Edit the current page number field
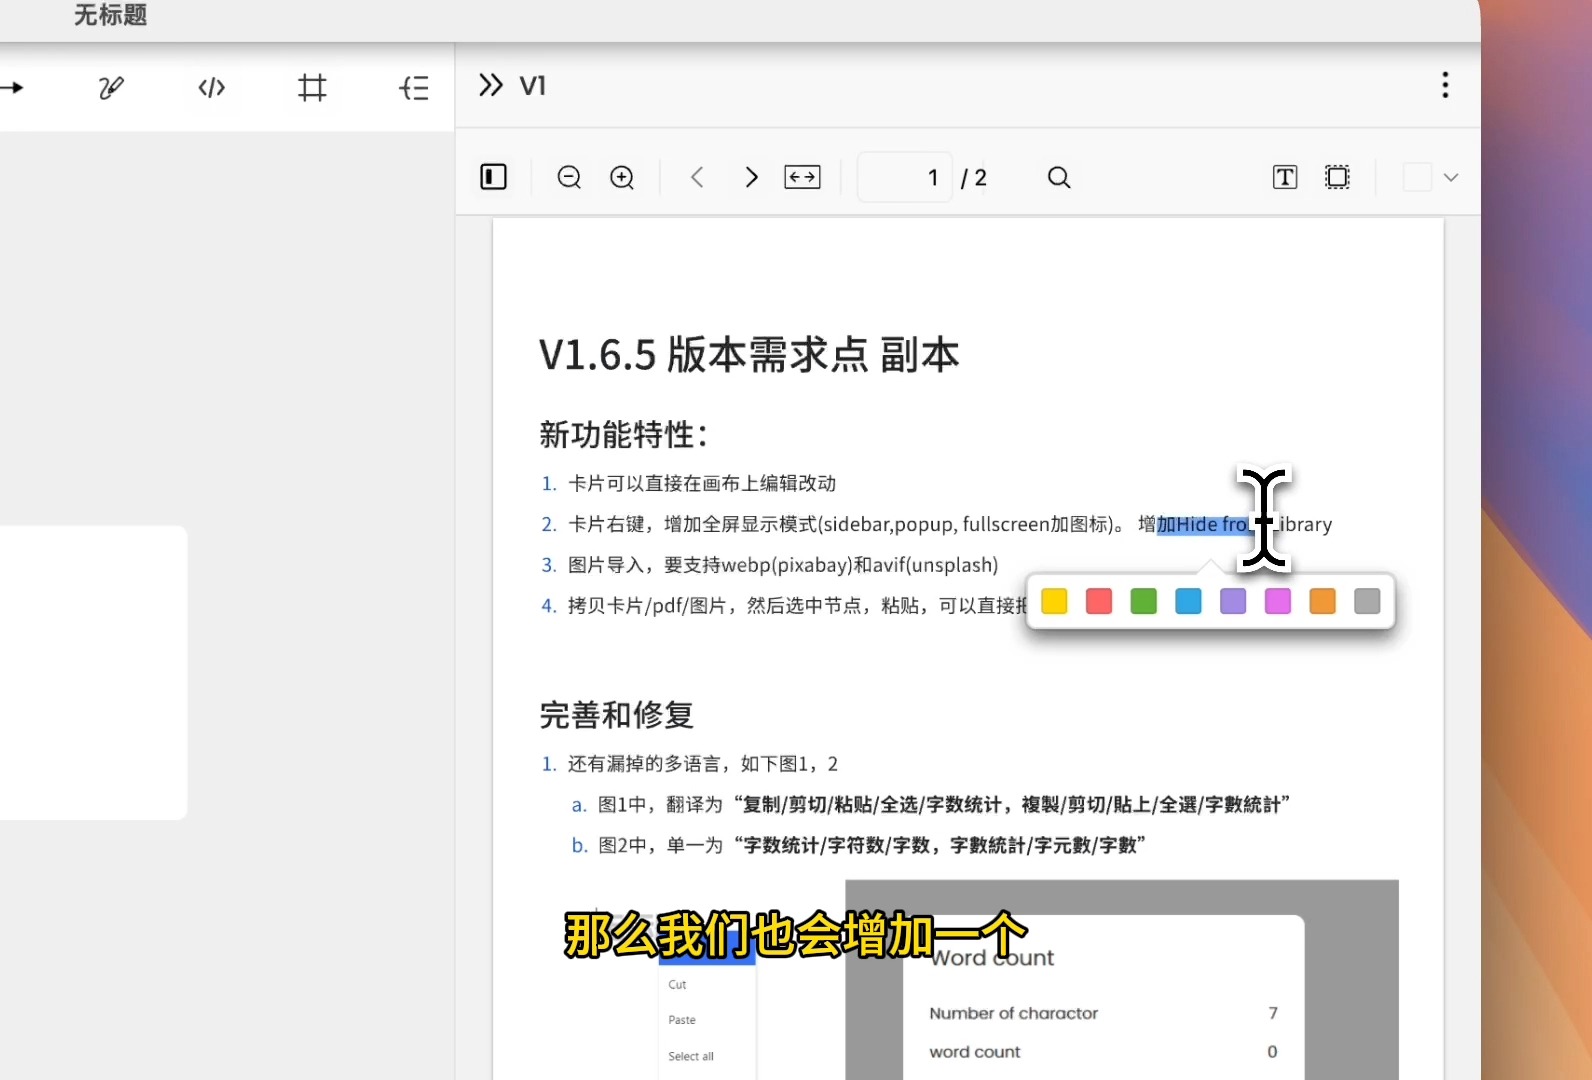Screen dimensions: 1592x1080 tap(905, 177)
